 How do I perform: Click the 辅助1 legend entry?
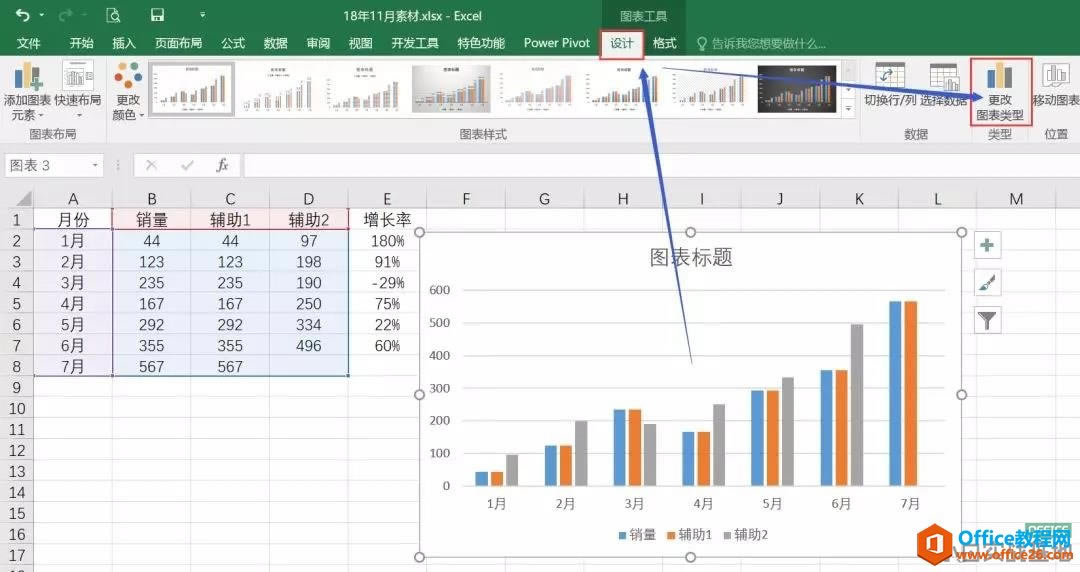[x=689, y=534]
